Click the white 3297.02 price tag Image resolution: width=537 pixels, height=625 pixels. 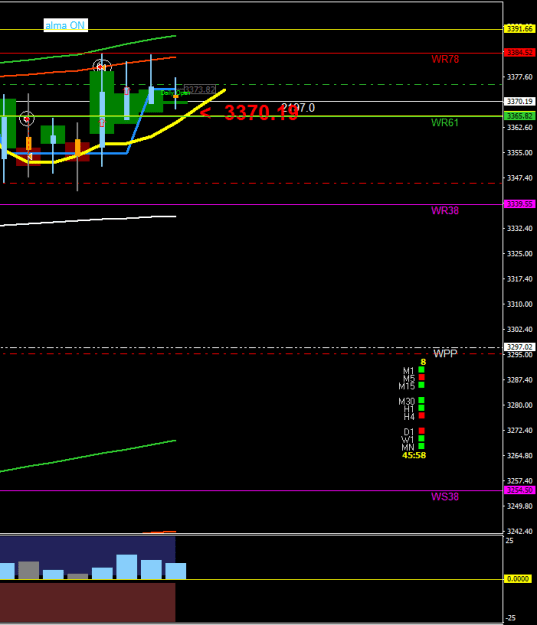coord(519,347)
